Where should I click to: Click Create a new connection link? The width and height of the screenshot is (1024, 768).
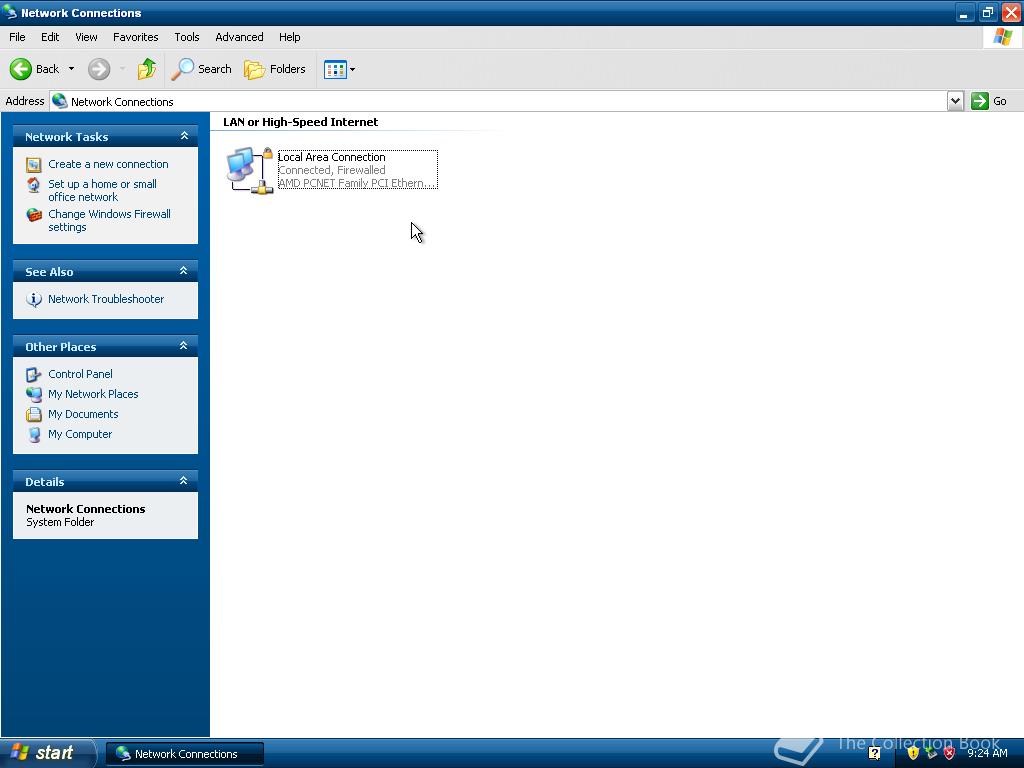108,164
